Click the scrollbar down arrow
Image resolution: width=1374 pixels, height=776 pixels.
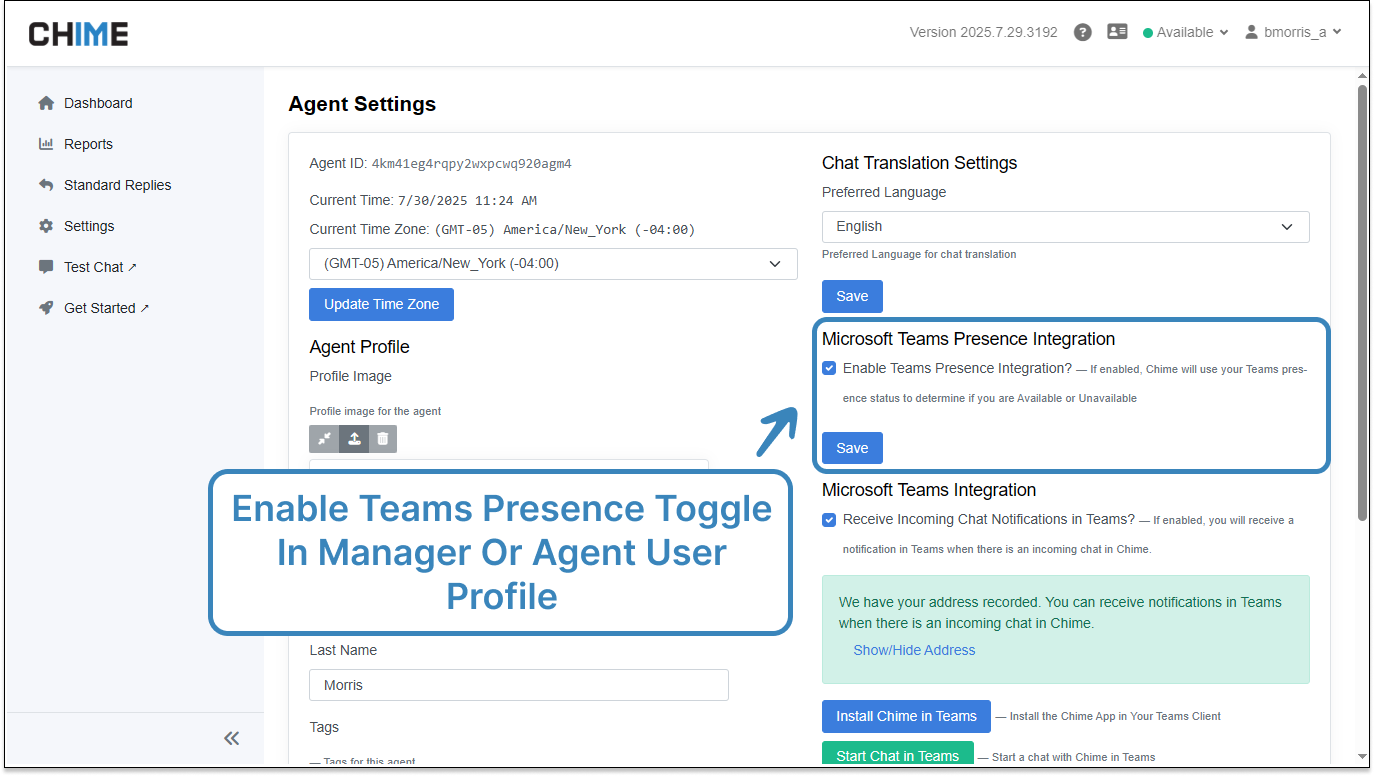(x=1362, y=756)
